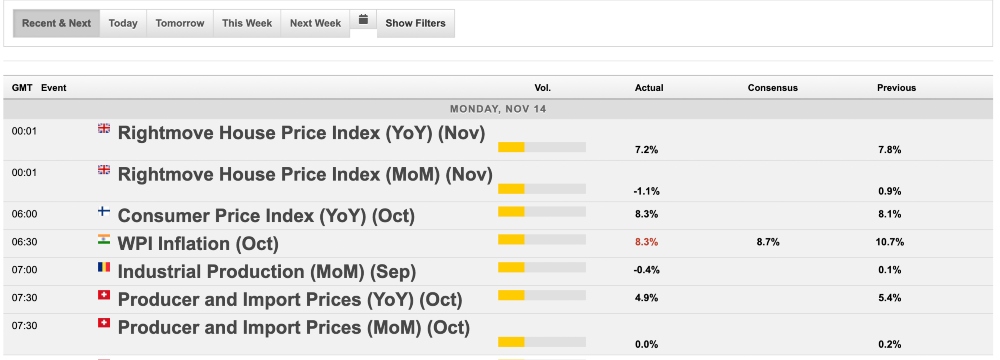The width and height of the screenshot is (1000, 360).
Task: Click volatility bar for Consumer Price Index (YoY)
Action: pos(541,211)
